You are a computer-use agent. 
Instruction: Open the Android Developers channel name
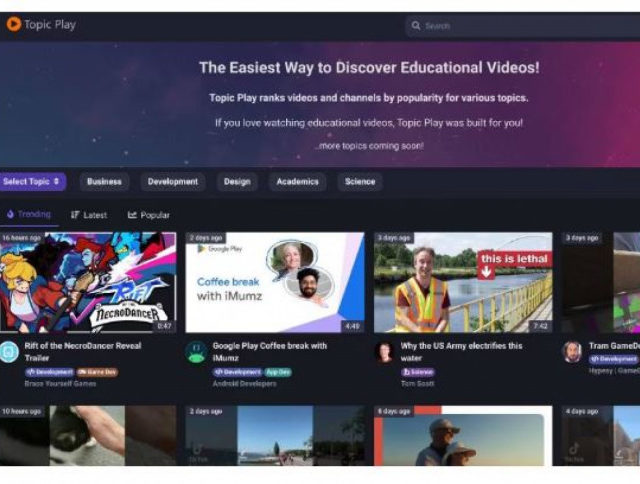tap(244, 384)
